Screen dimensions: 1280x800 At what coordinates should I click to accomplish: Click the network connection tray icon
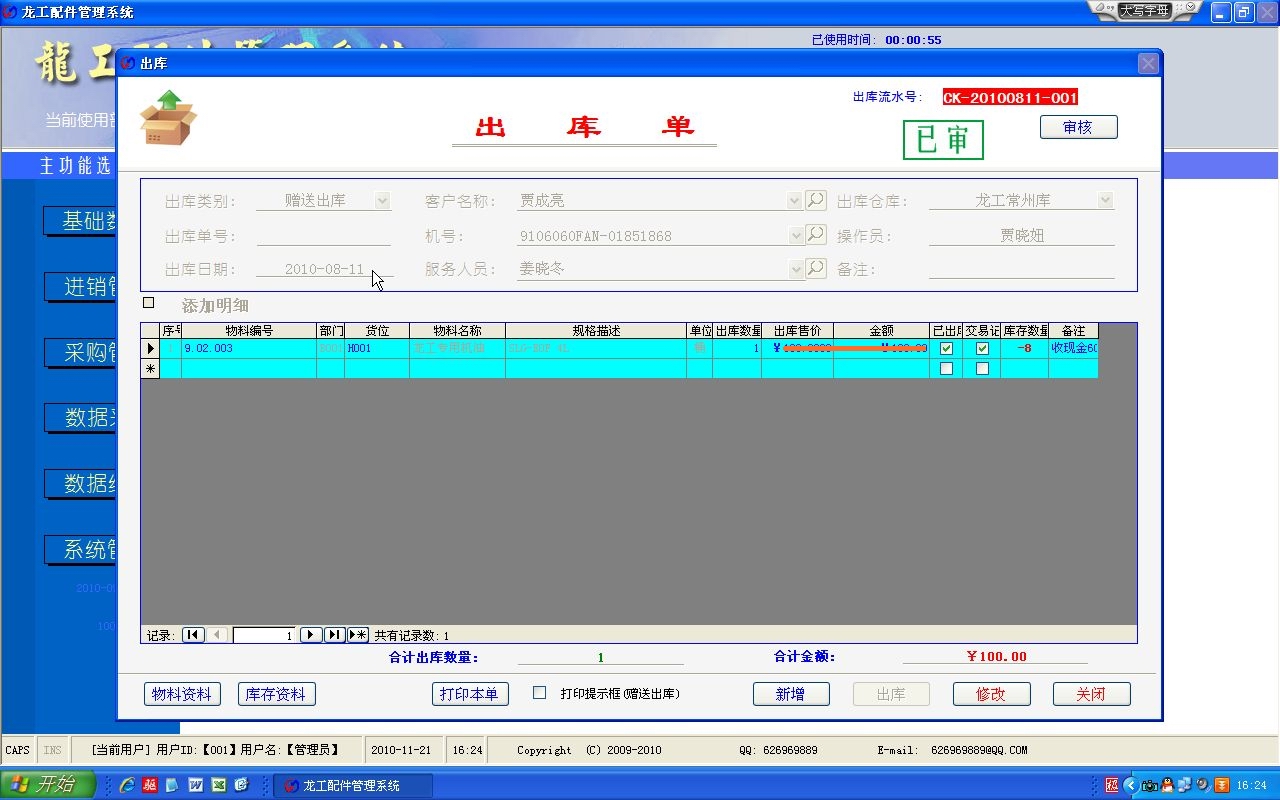point(1185,785)
